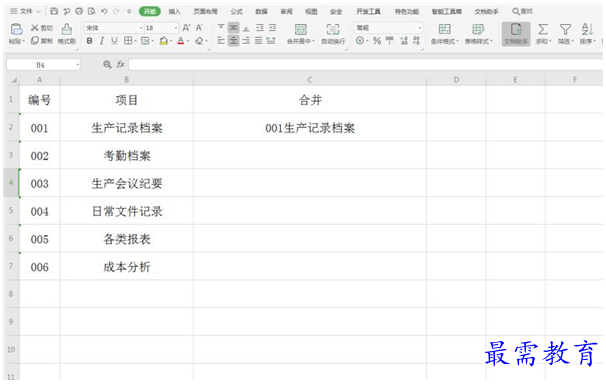
Task: Switch to the Data (数据) tab
Action: (262, 12)
